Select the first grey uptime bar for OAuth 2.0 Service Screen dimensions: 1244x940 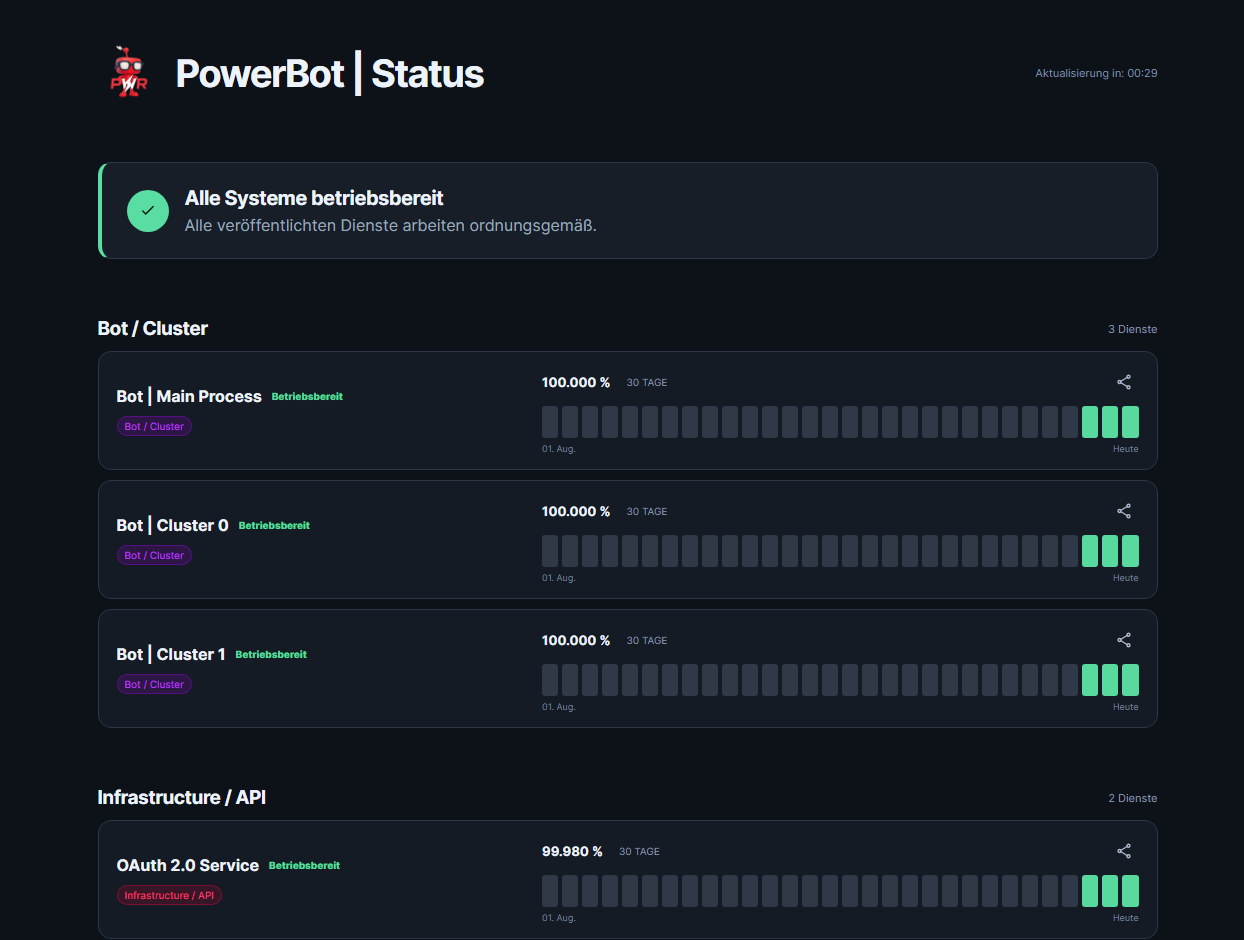pyautogui.click(x=550, y=891)
